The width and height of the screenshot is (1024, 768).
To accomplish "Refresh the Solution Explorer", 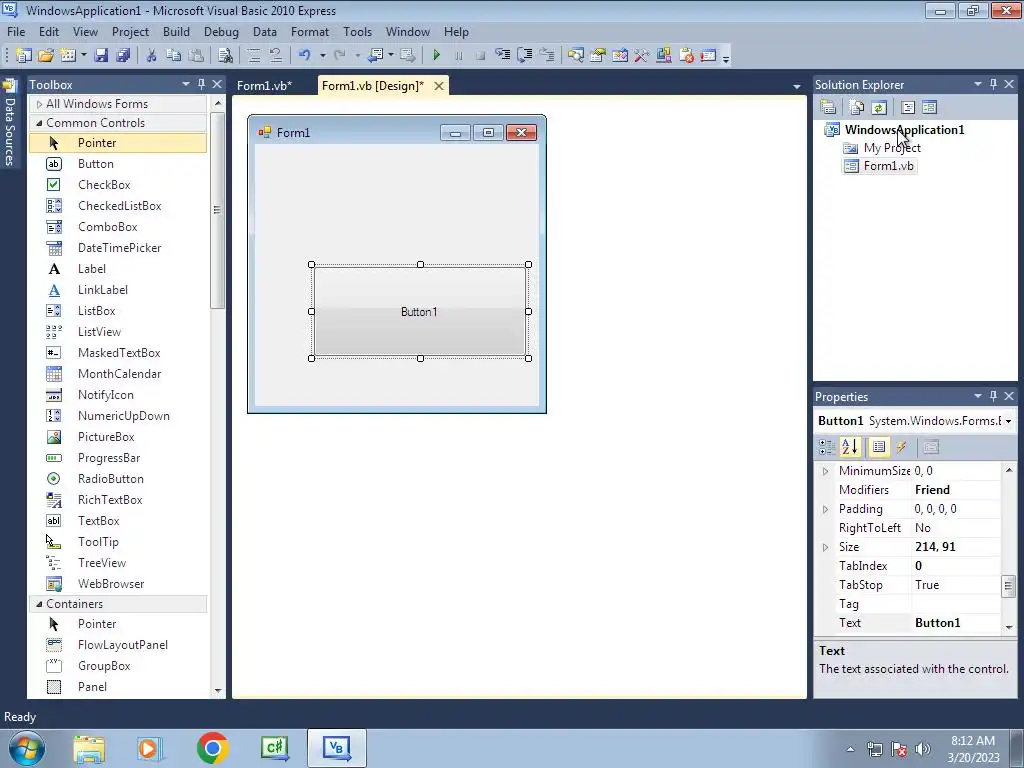I will click(x=879, y=107).
